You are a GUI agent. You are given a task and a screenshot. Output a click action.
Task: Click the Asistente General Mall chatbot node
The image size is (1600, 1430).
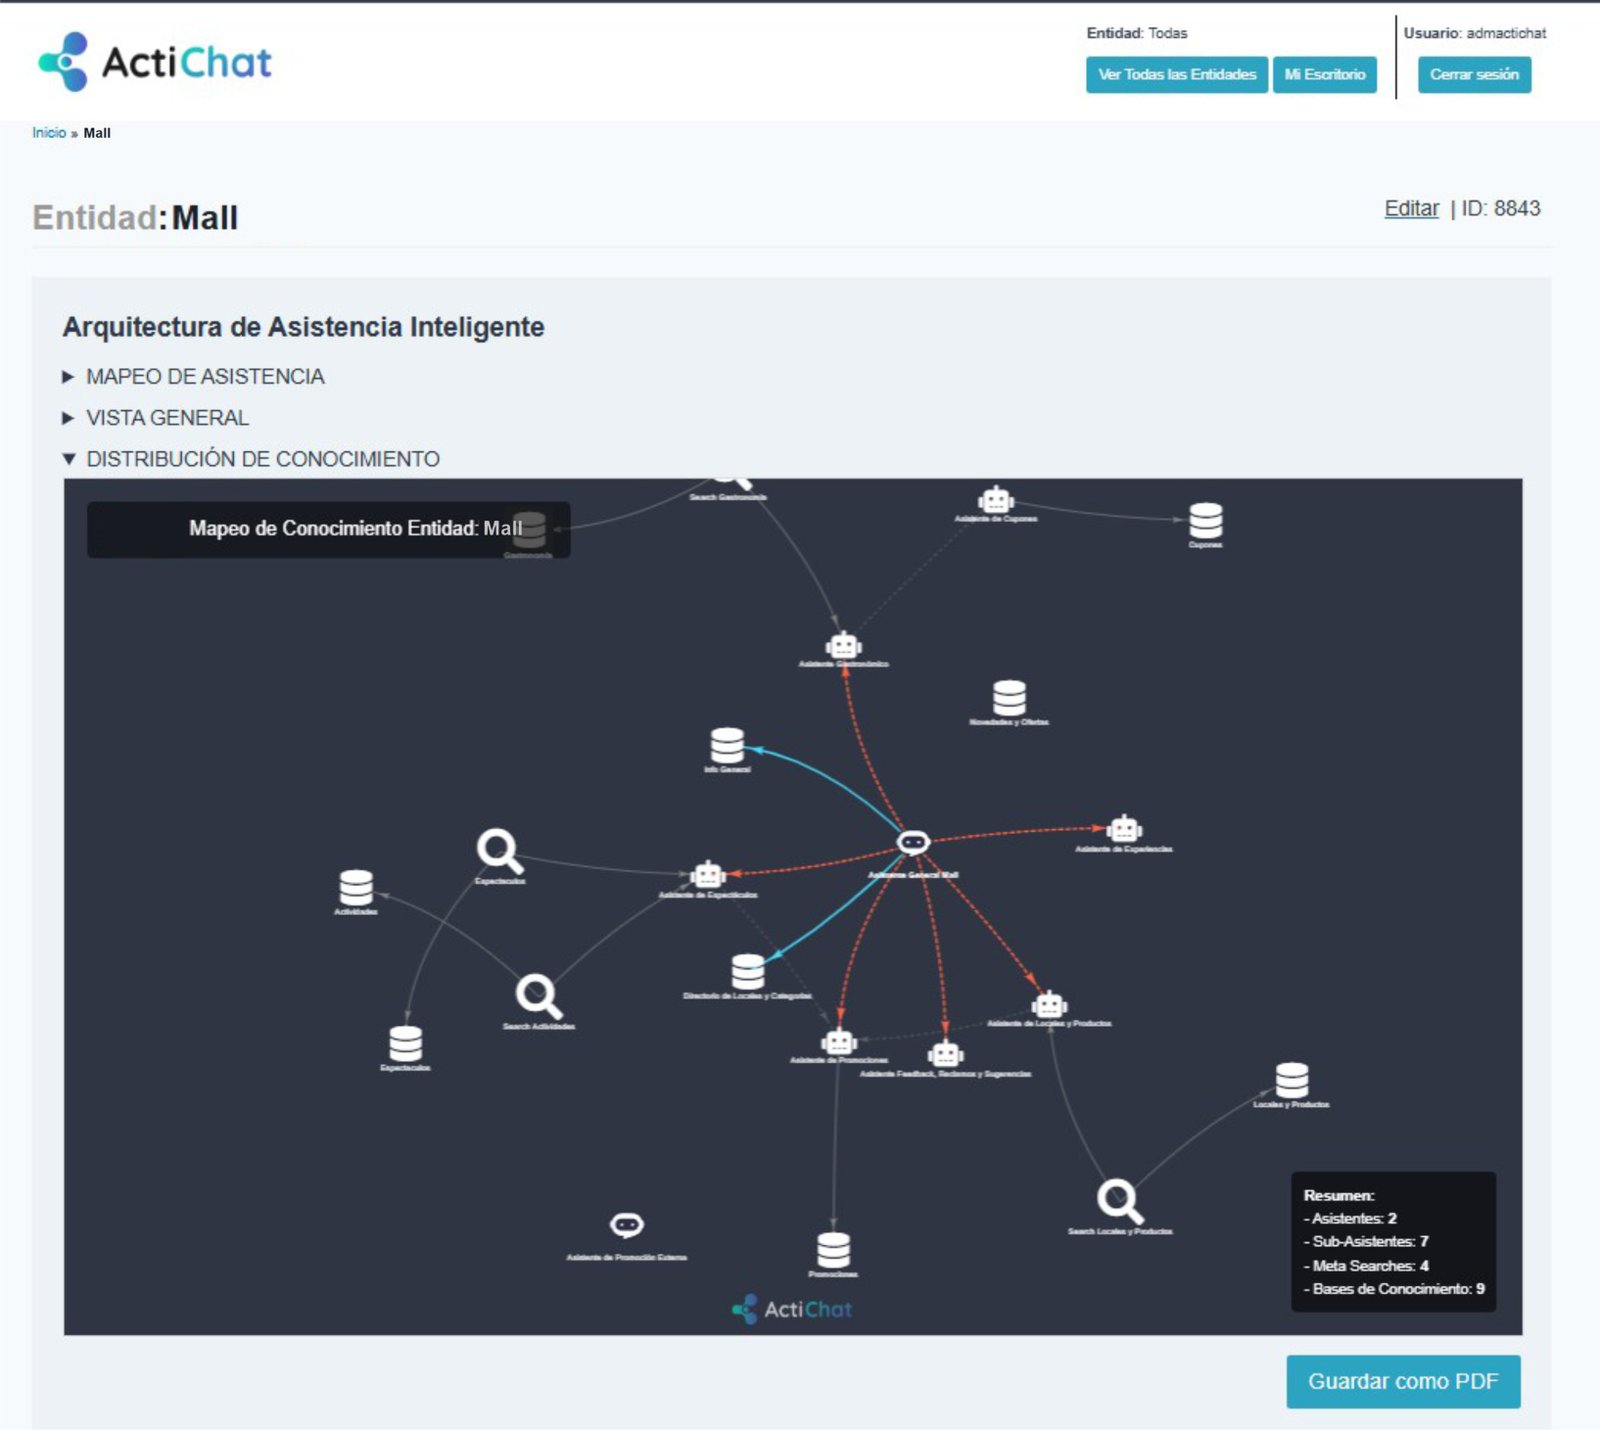point(913,843)
